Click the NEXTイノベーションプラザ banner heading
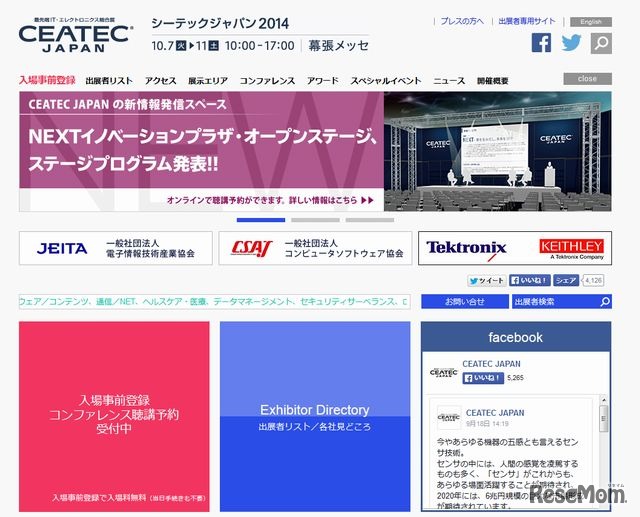Viewport: 640px width, 517px height. click(x=203, y=150)
